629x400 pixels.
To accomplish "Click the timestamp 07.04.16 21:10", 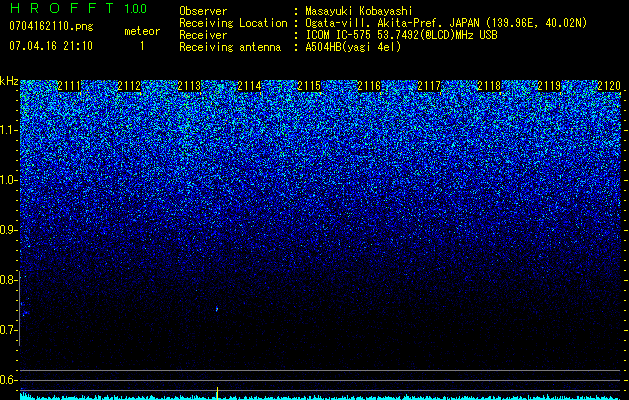I will [x=51, y=46].
